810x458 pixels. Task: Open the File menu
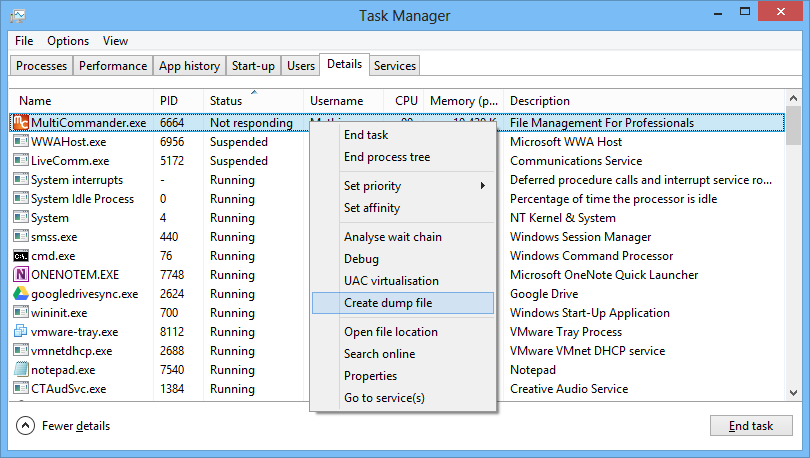[x=24, y=41]
